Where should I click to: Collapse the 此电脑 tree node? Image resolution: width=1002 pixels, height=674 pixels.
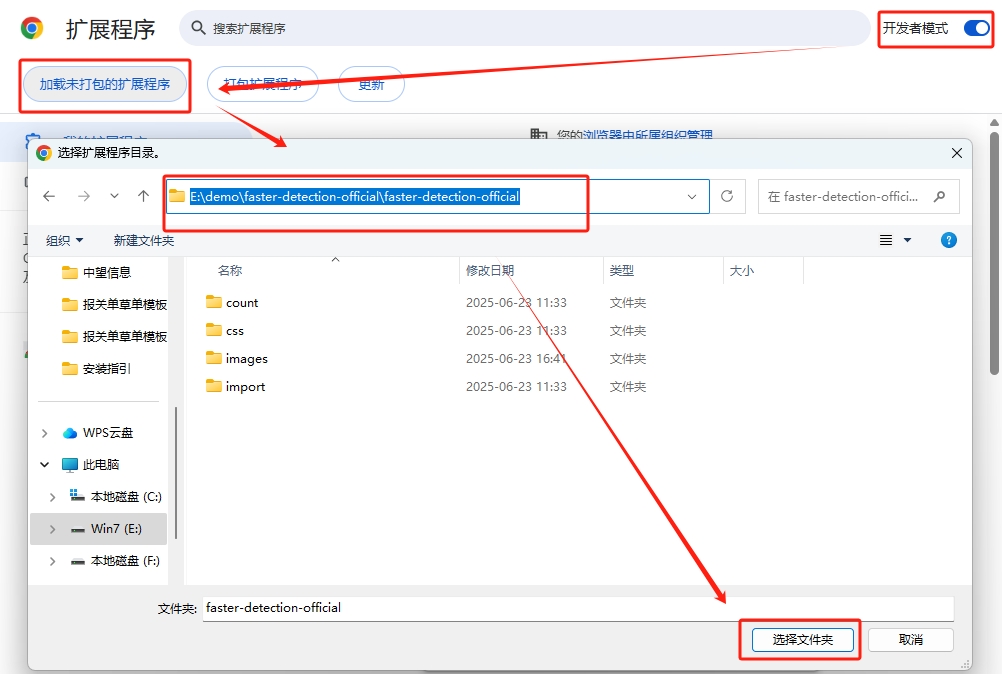[44, 465]
